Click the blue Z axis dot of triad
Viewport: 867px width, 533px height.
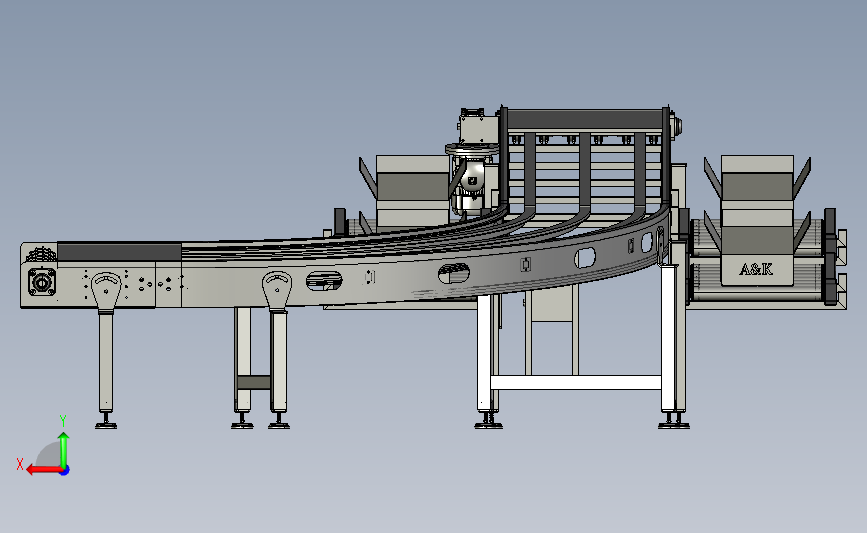pyautogui.click(x=65, y=471)
